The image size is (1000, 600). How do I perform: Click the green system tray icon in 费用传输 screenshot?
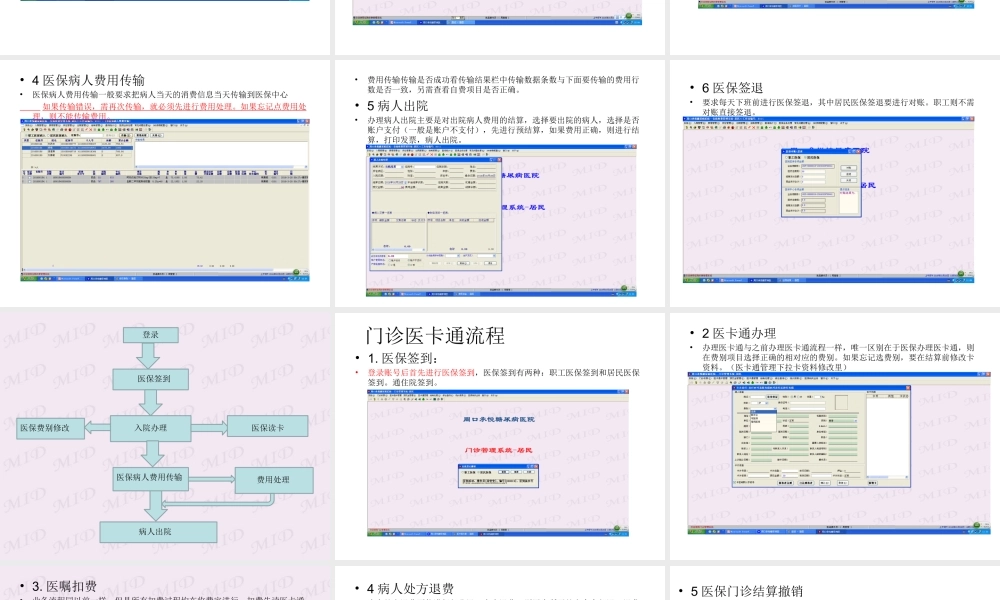(295, 271)
